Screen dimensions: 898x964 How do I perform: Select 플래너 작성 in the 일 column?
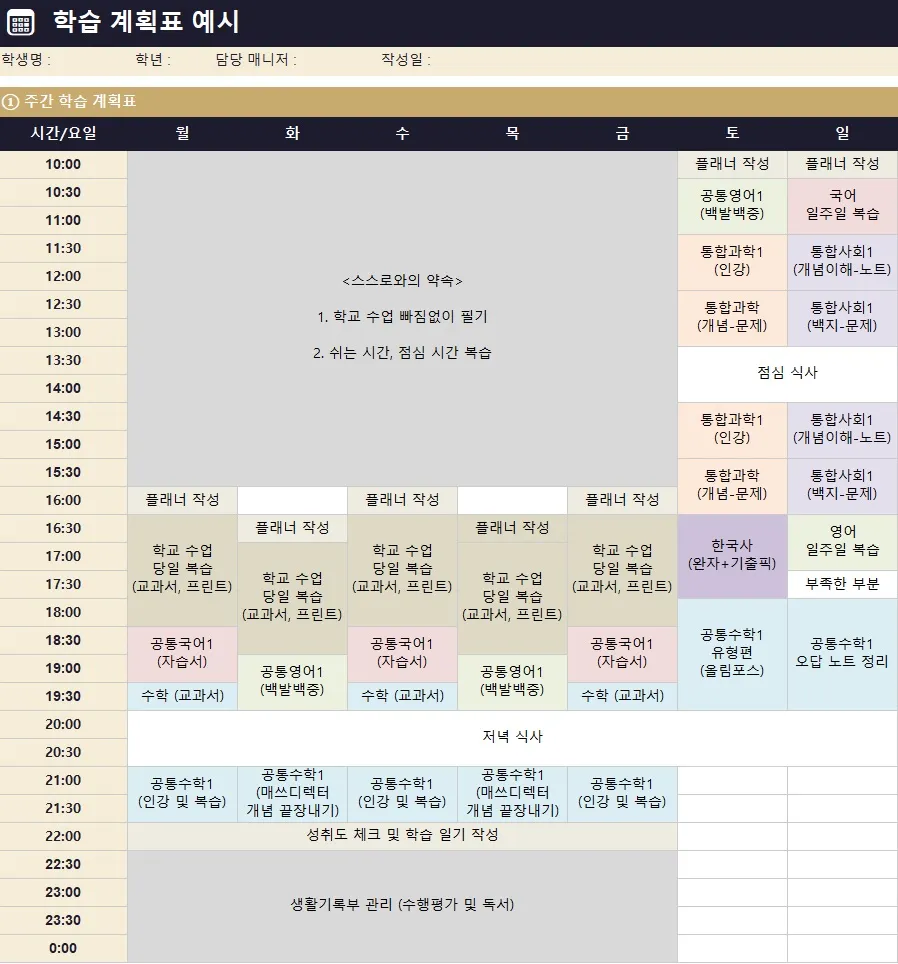click(x=843, y=164)
